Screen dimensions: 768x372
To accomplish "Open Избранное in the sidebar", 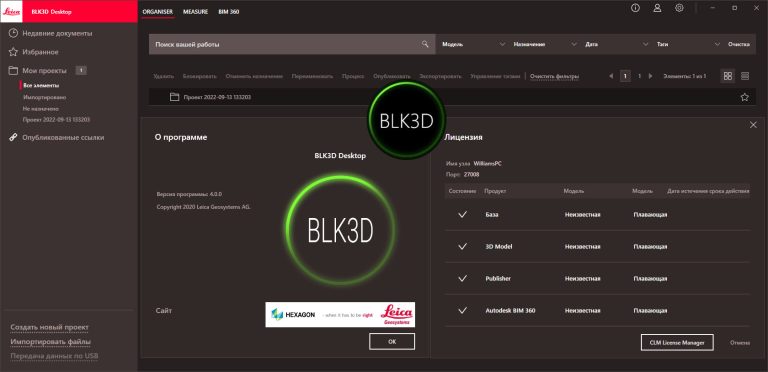I will click(x=40, y=52).
